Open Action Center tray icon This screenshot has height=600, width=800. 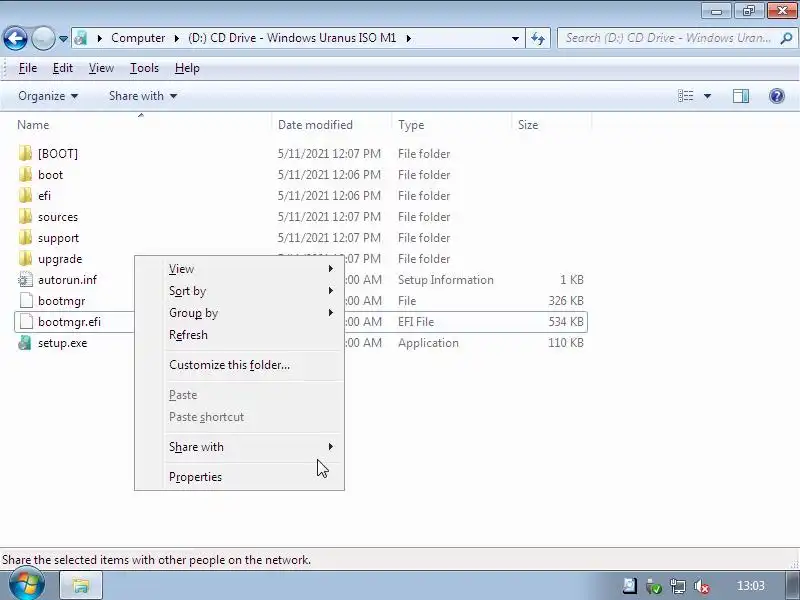(x=630, y=586)
